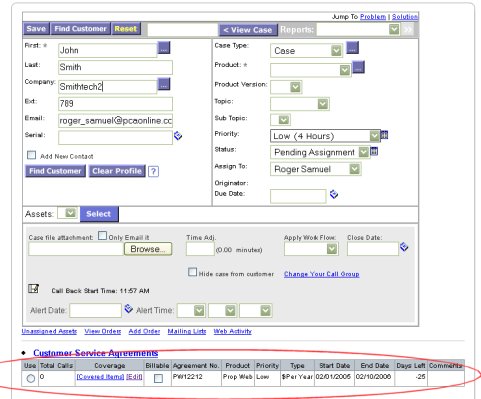Check Billable box for agreement PW12212
Viewport: 481px width, 399px height.
coord(158,378)
